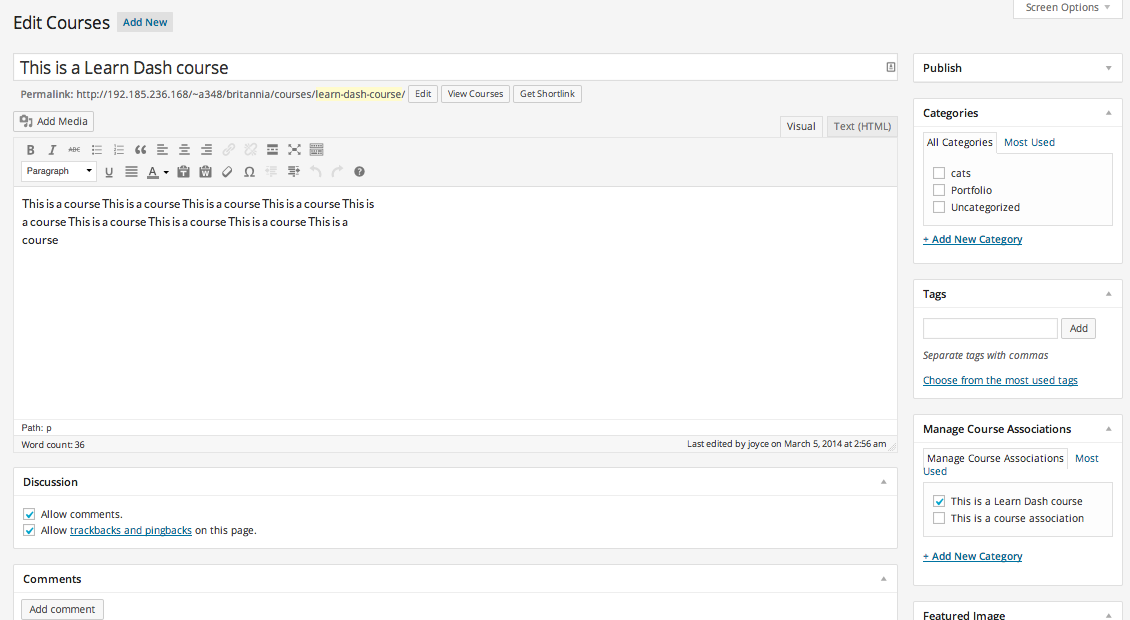Enter distraction-free fullscreen mode
The width and height of the screenshot is (1130, 620).
click(294, 150)
